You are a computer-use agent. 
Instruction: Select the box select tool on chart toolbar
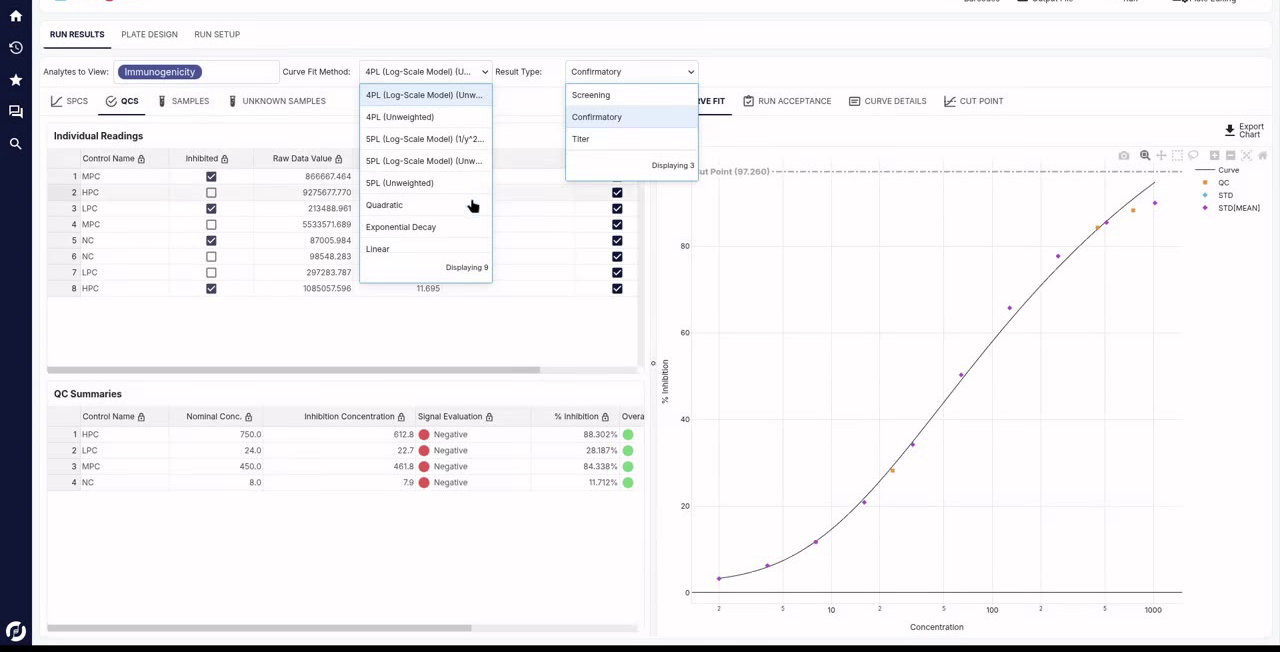pyautogui.click(x=1177, y=156)
